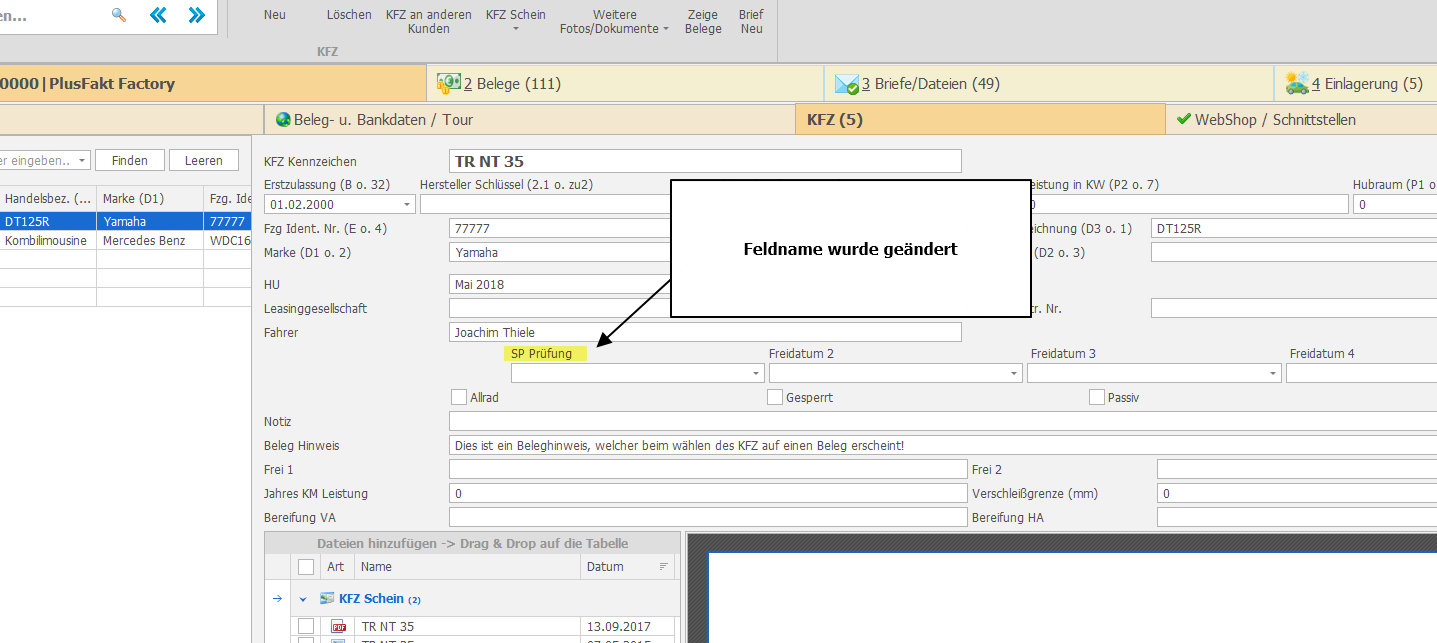The width and height of the screenshot is (1437, 643).
Task: Toggle the Allrad checkbox
Action: (x=459, y=397)
